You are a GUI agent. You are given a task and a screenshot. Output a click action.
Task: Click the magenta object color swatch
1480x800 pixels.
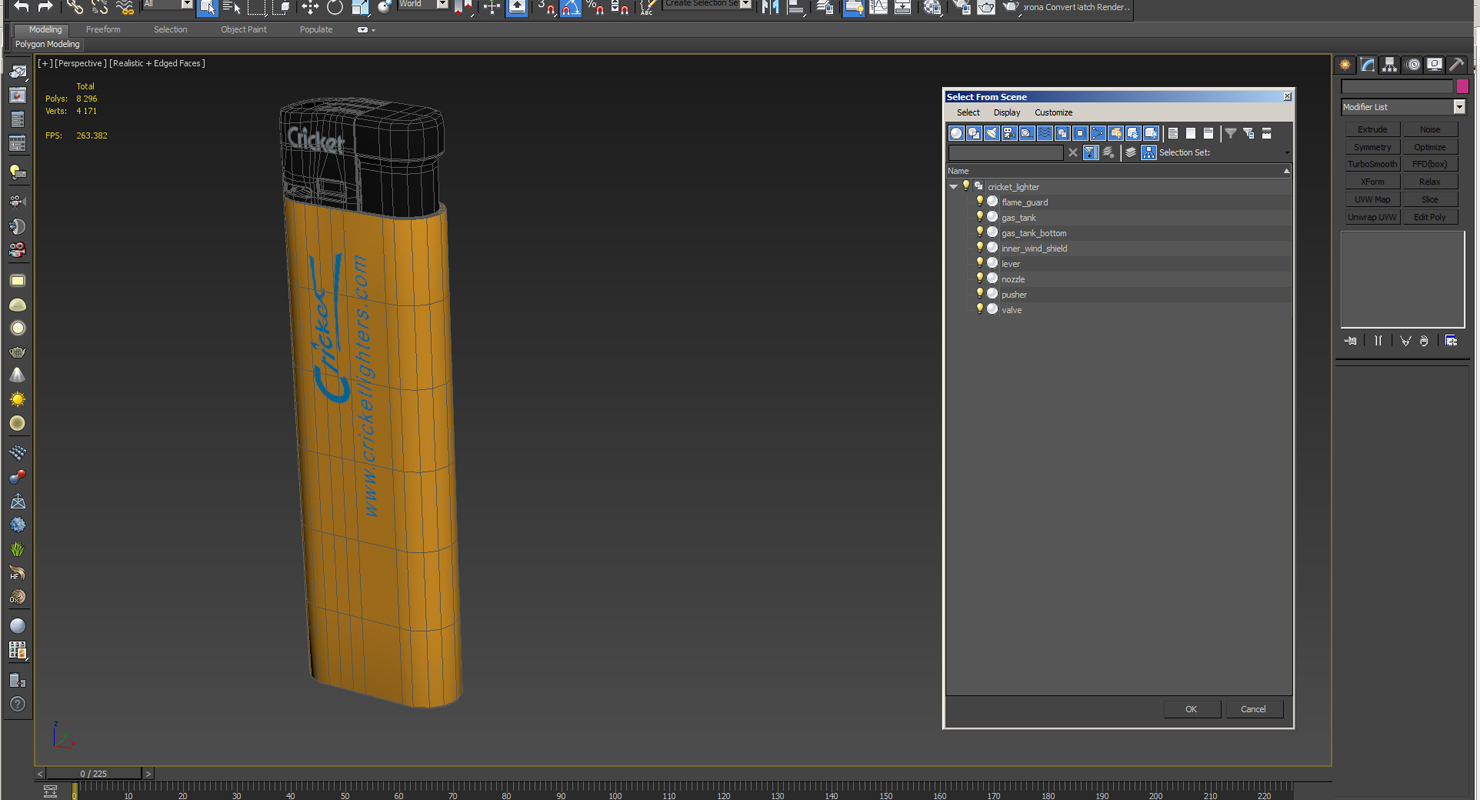(1462, 87)
